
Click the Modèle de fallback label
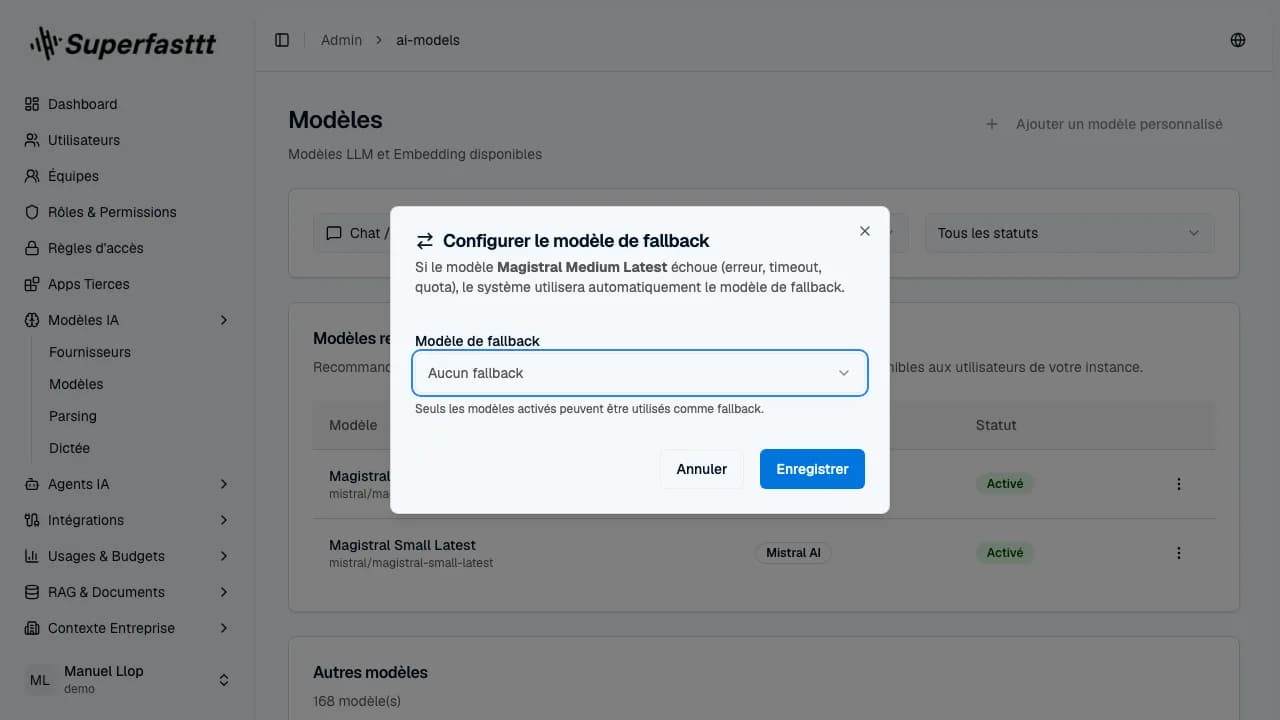(477, 341)
